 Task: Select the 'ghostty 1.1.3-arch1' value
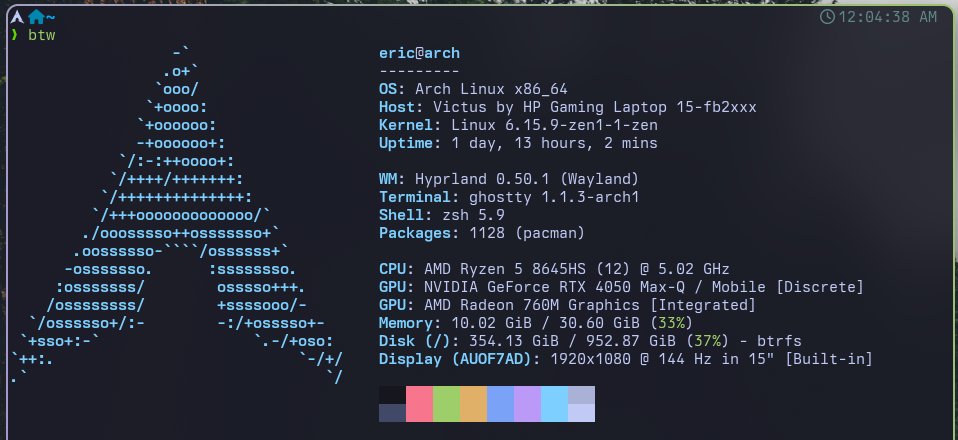pyautogui.click(x=554, y=197)
